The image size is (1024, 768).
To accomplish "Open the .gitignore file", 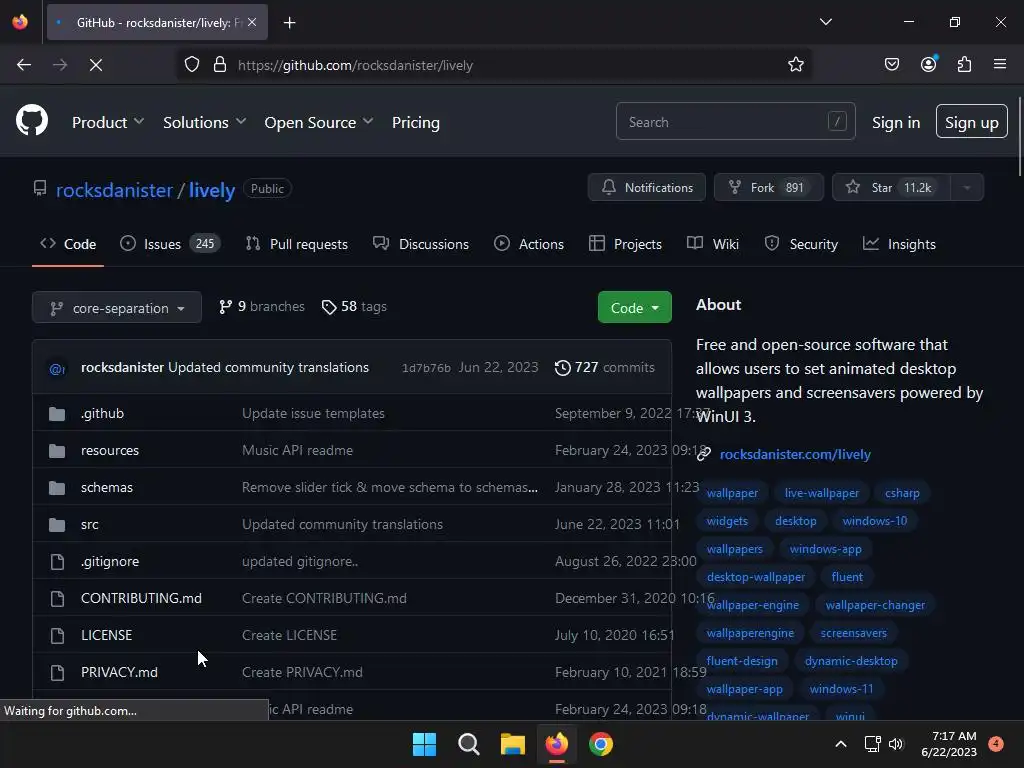I will (x=110, y=562).
